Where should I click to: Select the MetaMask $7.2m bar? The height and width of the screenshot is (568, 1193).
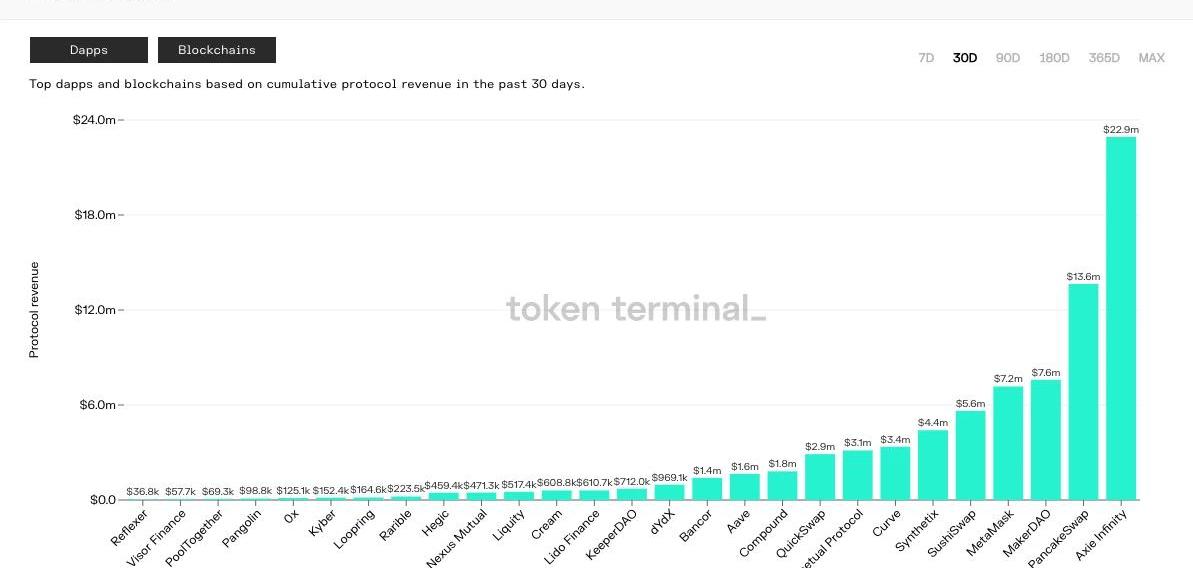tap(1008, 443)
